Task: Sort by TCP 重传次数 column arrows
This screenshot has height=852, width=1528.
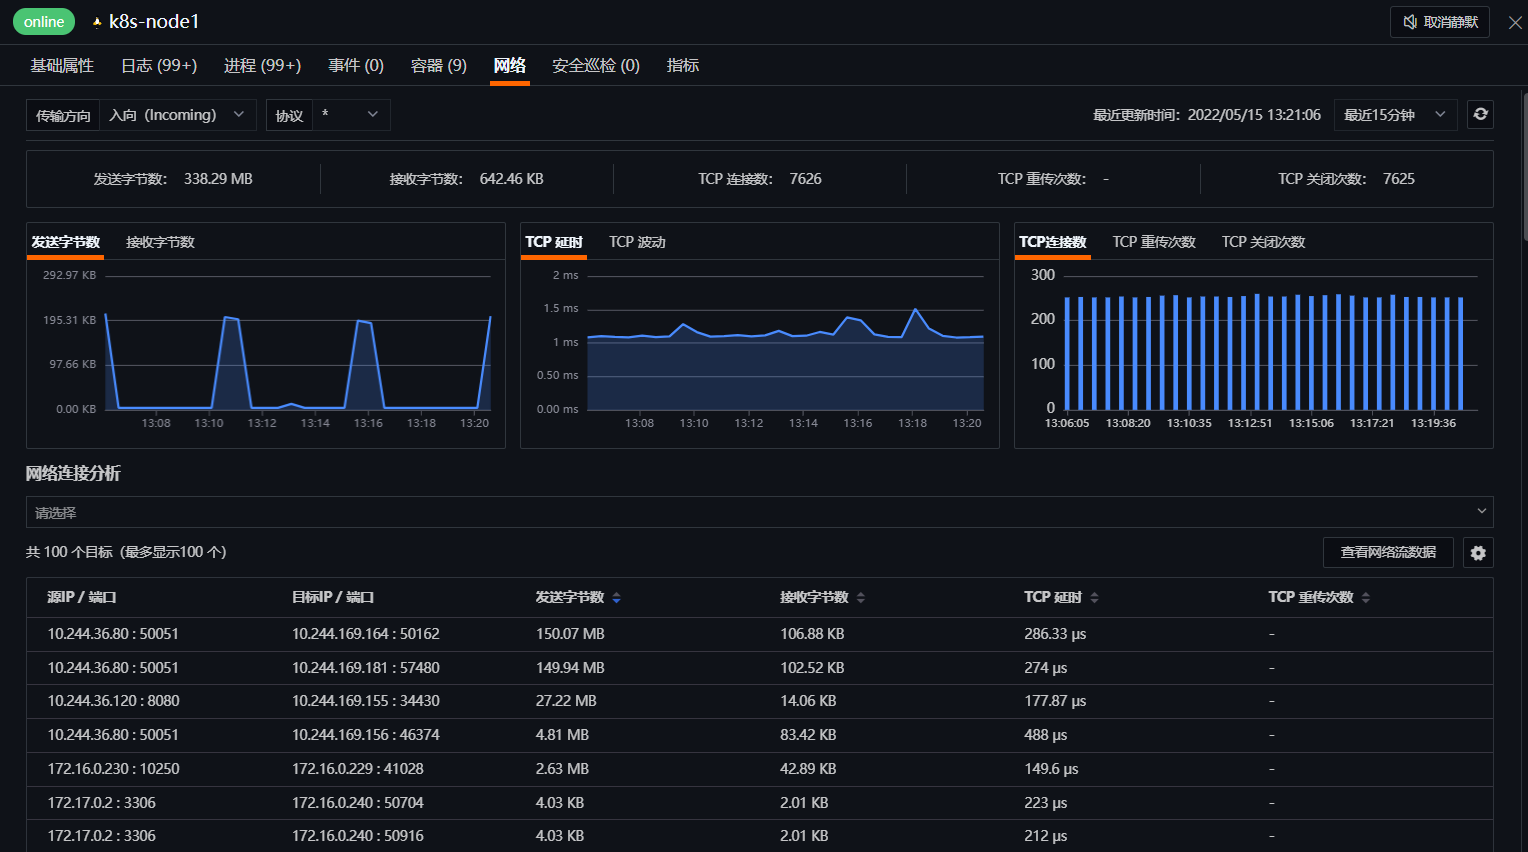Action: pyautogui.click(x=1365, y=598)
